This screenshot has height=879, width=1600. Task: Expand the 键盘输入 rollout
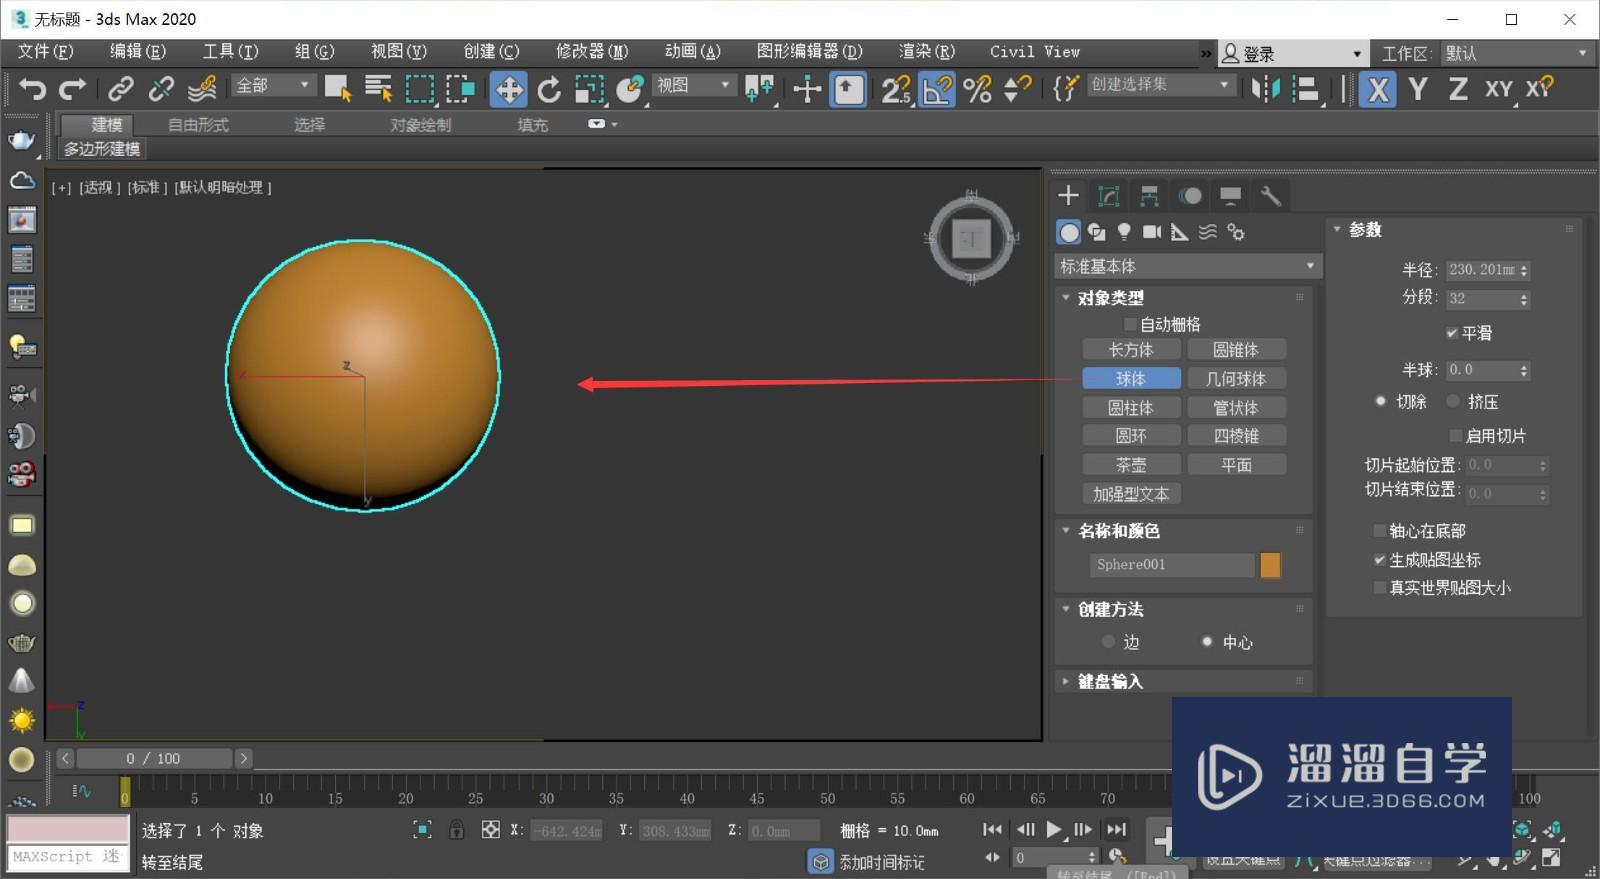coord(1110,681)
